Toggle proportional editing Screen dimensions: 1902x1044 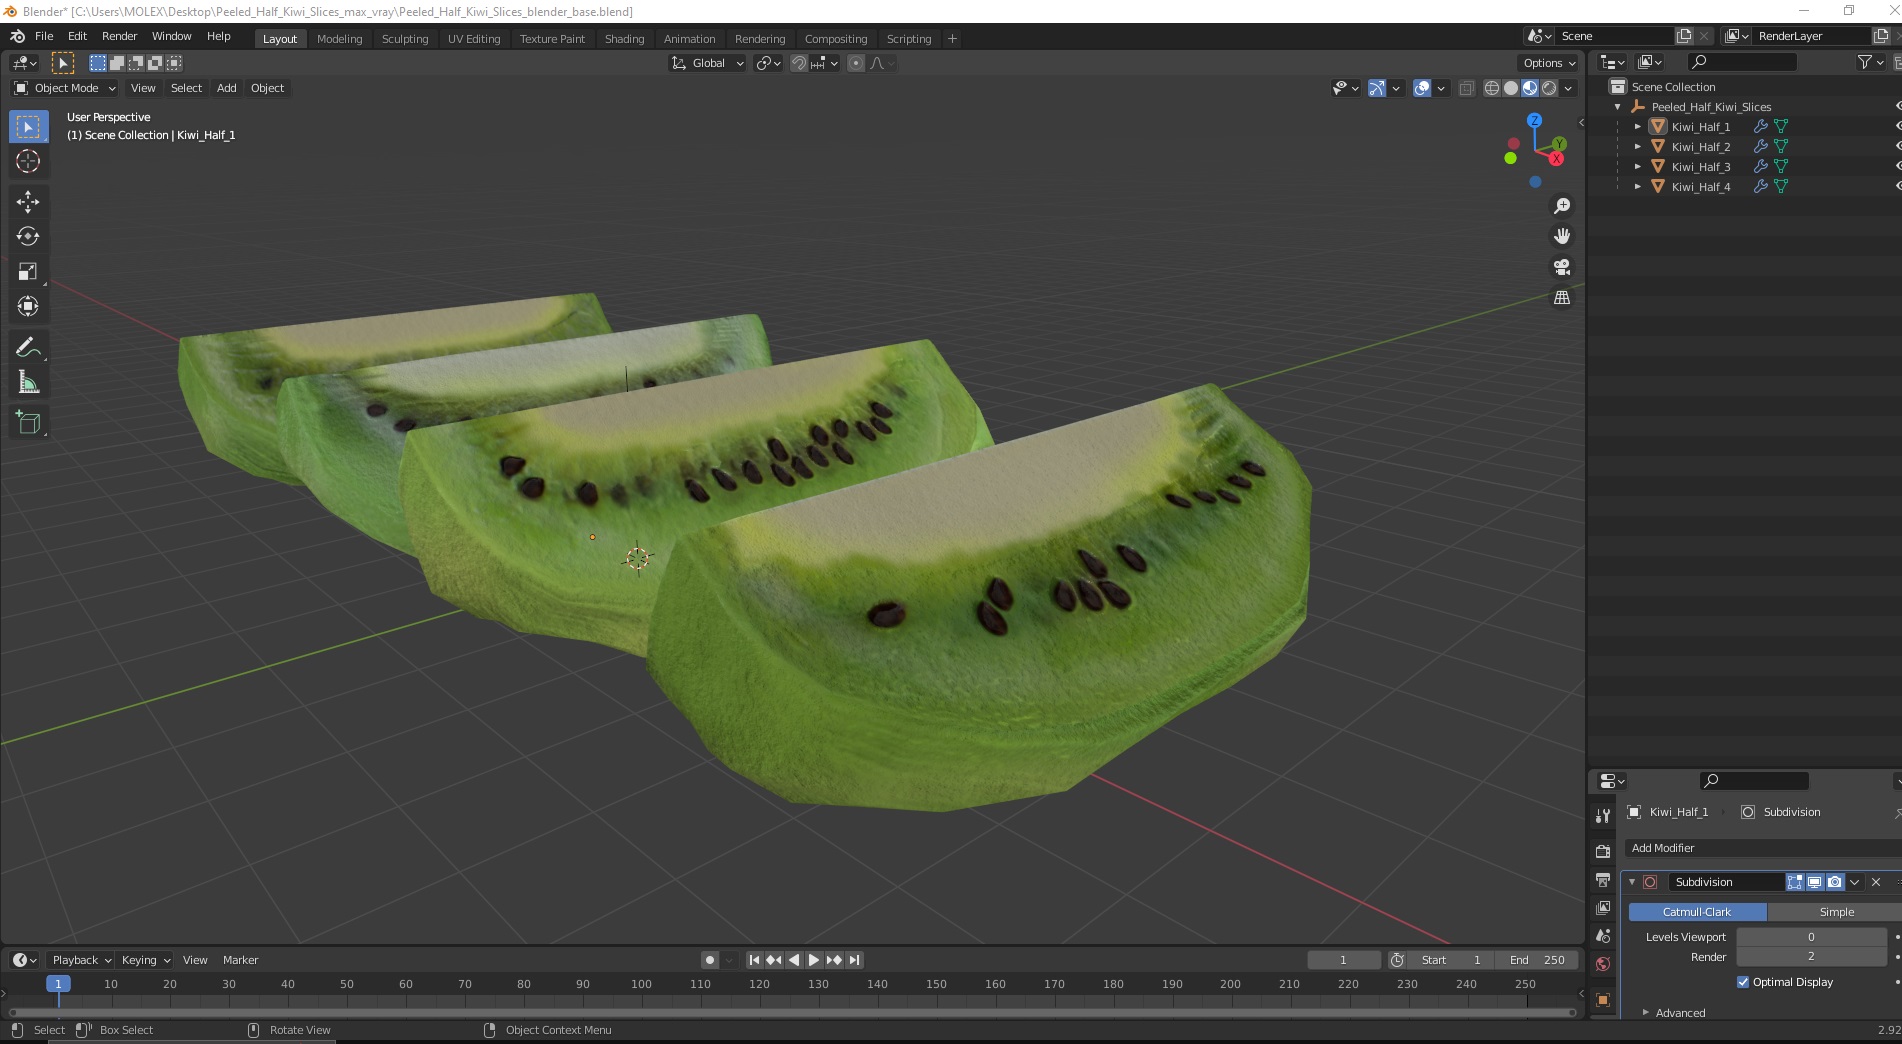tap(856, 63)
